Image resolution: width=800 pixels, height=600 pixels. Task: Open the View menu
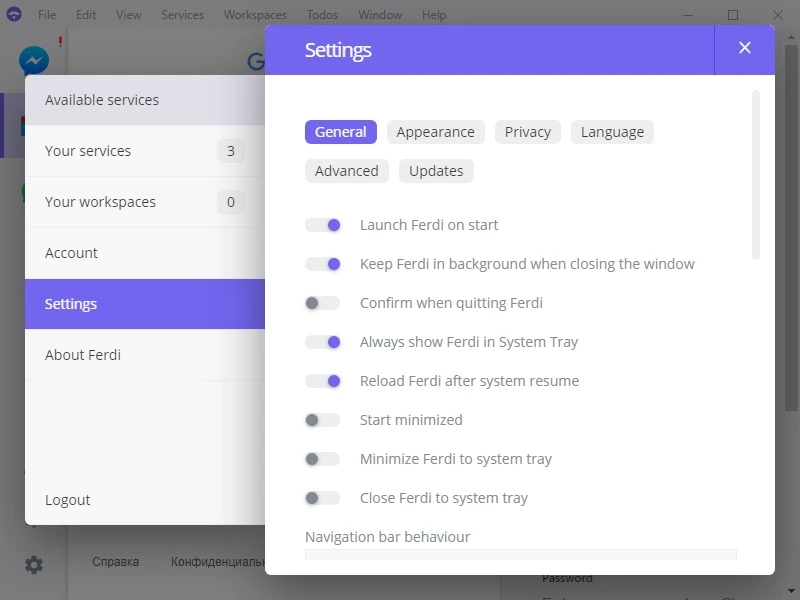[x=129, y=15]
